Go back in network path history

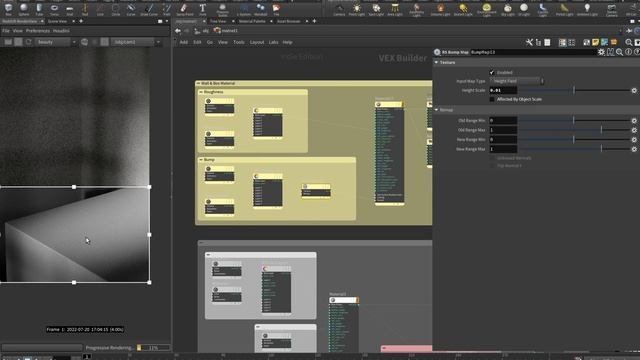(178, 31)
